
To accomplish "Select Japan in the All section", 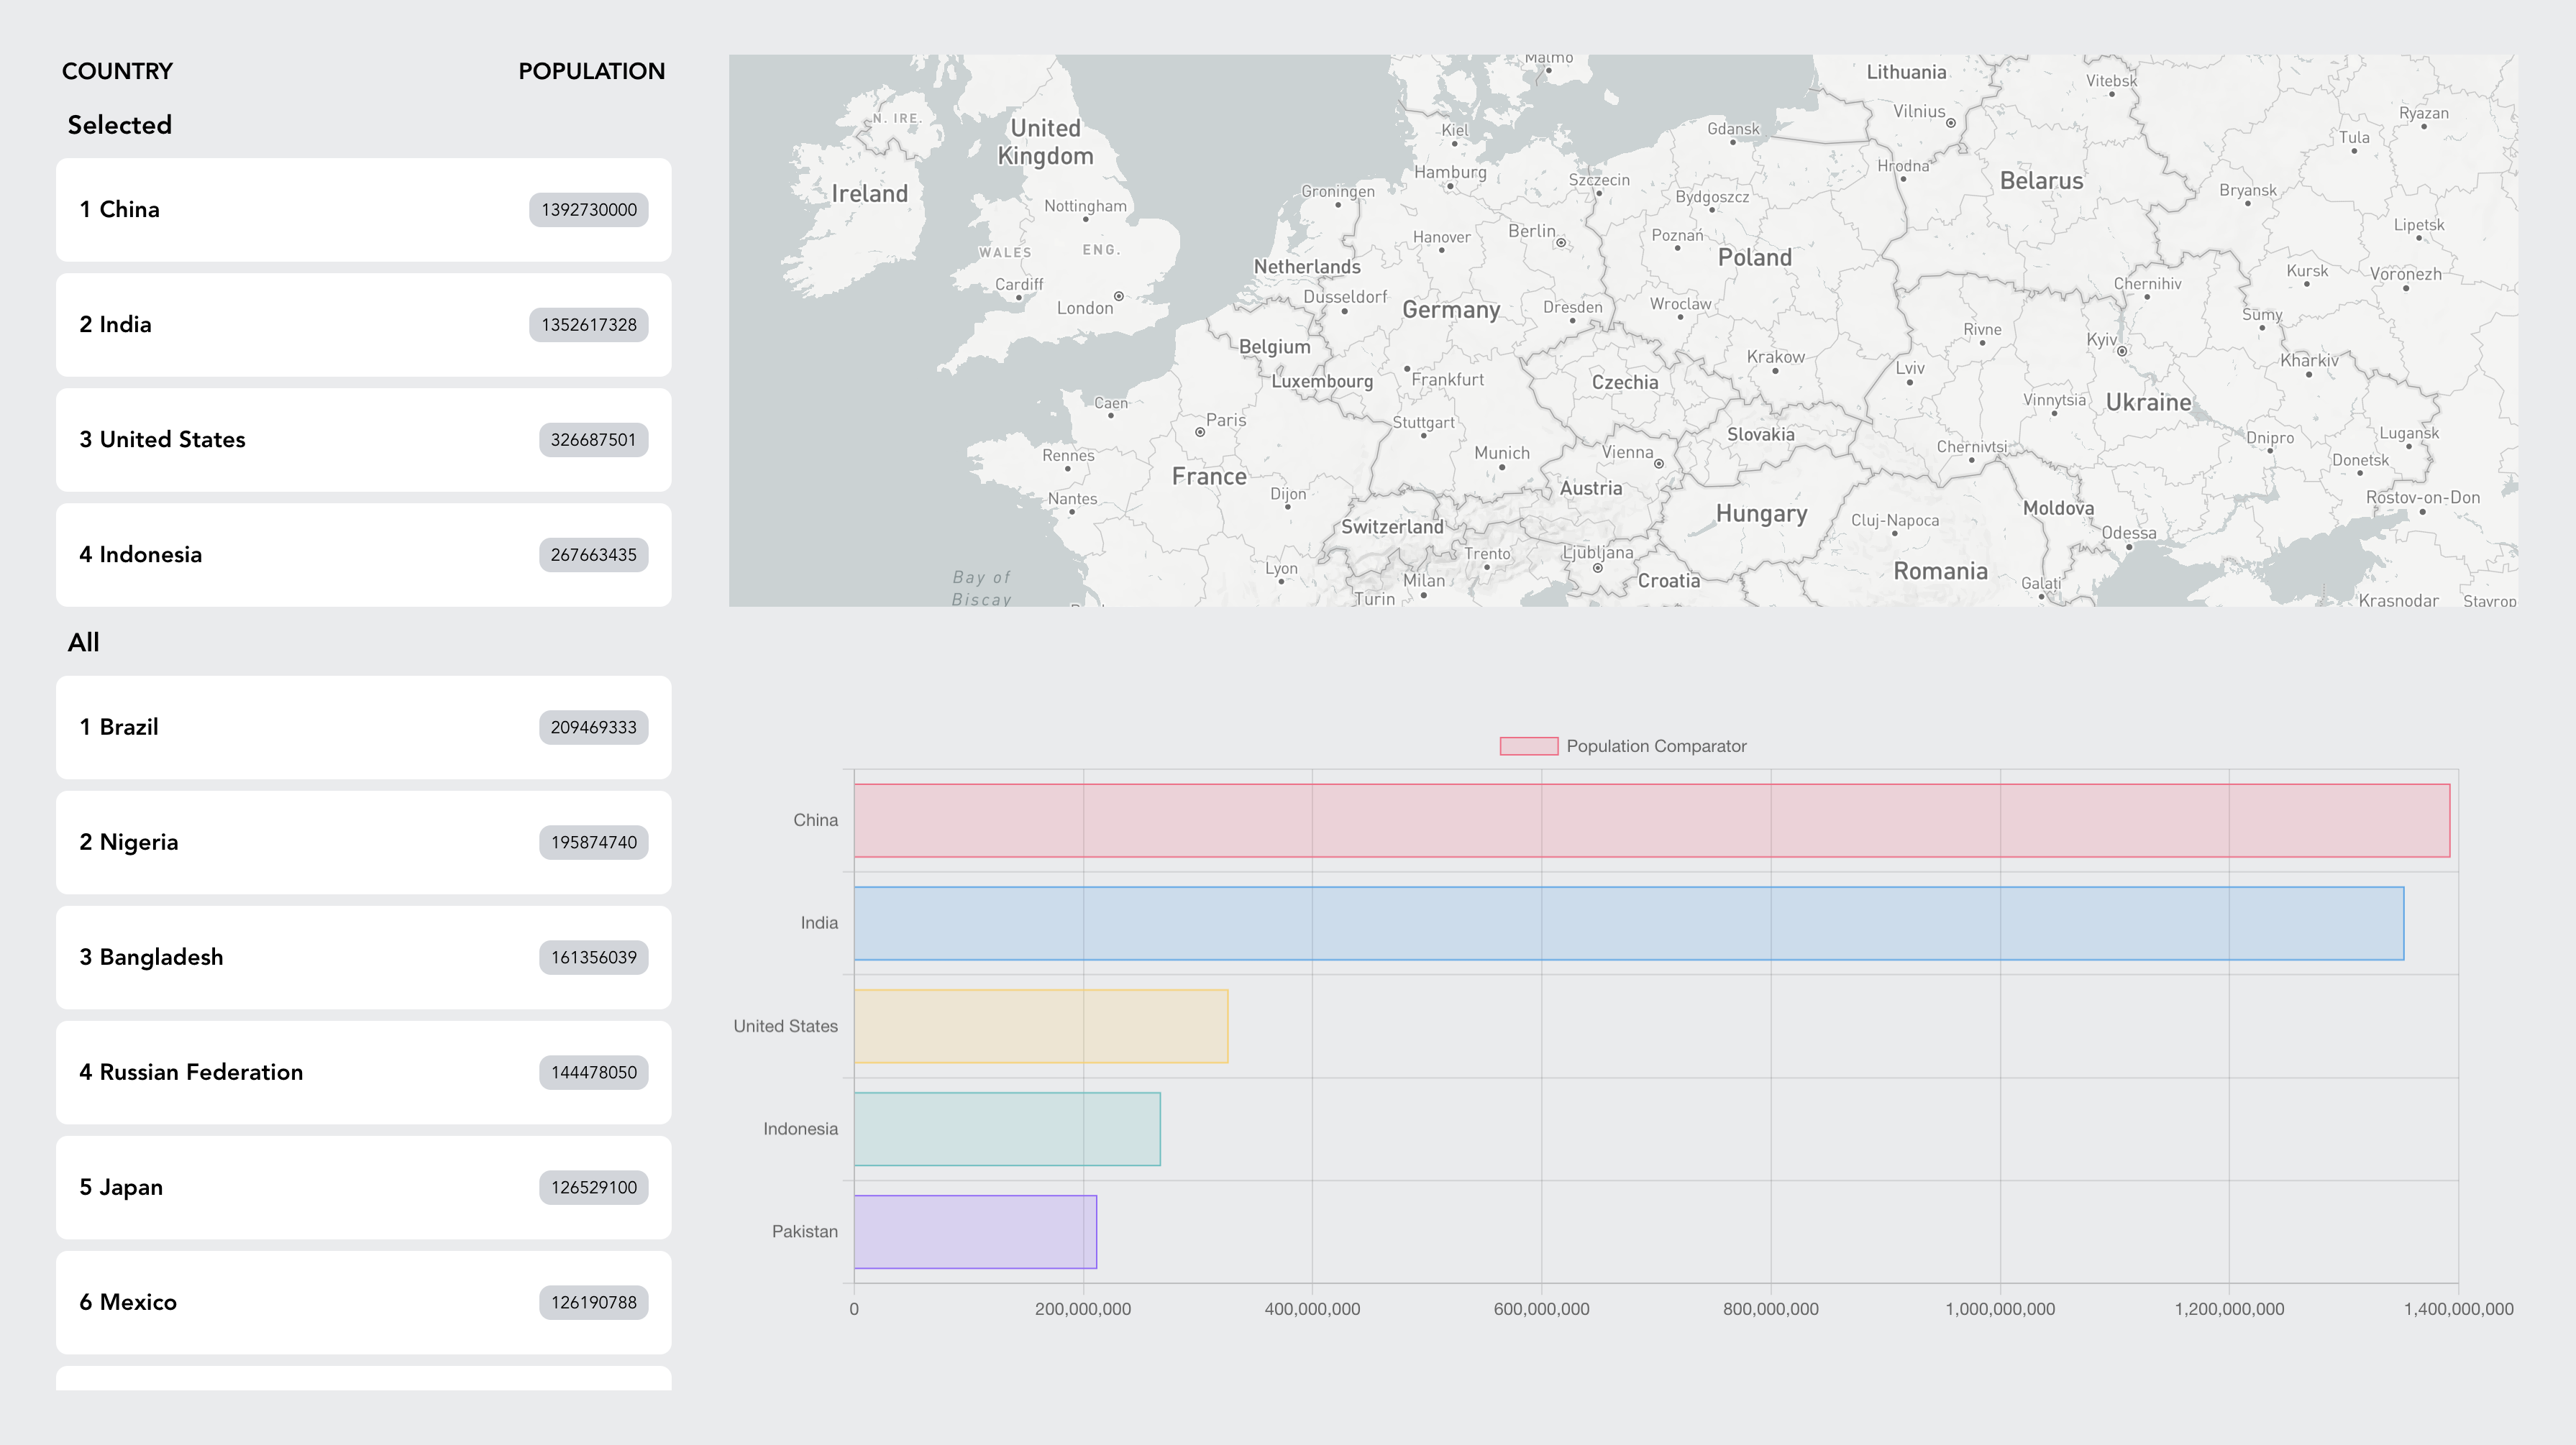I will 363,1187.
